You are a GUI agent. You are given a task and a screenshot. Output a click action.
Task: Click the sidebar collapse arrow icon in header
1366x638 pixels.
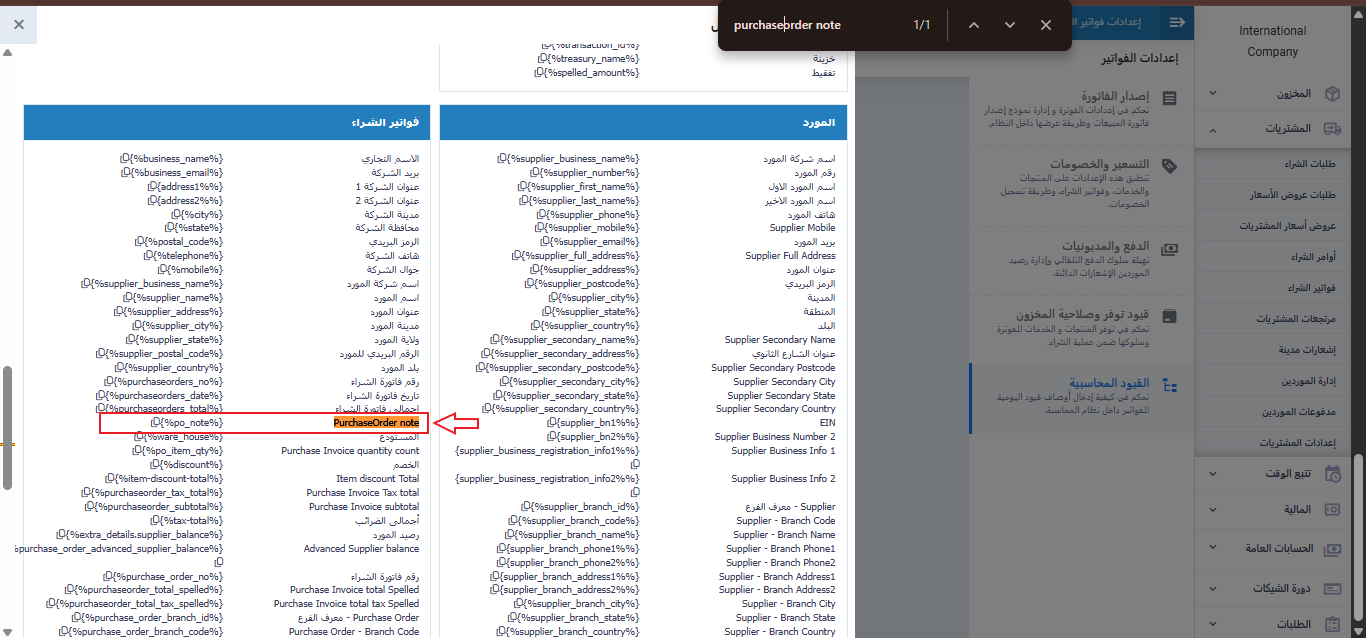tap(1177, 22)
